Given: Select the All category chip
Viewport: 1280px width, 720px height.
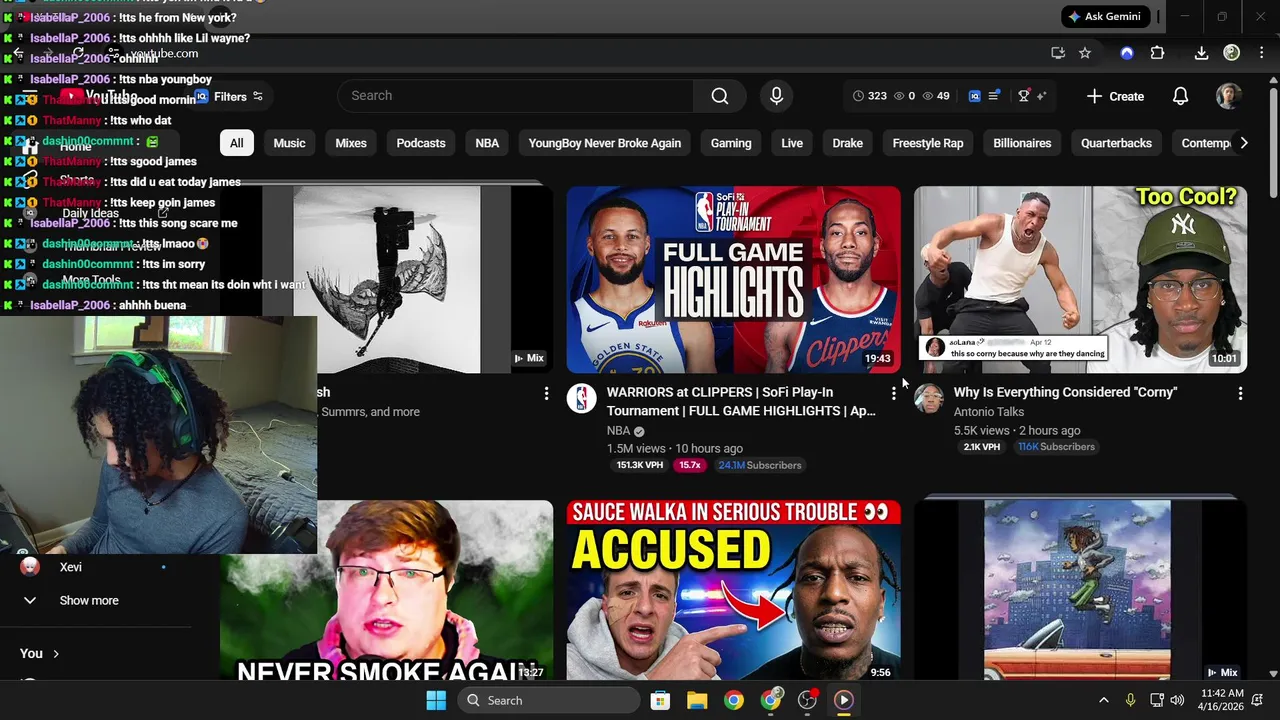Looking at the screenshot, I should 236,143.
